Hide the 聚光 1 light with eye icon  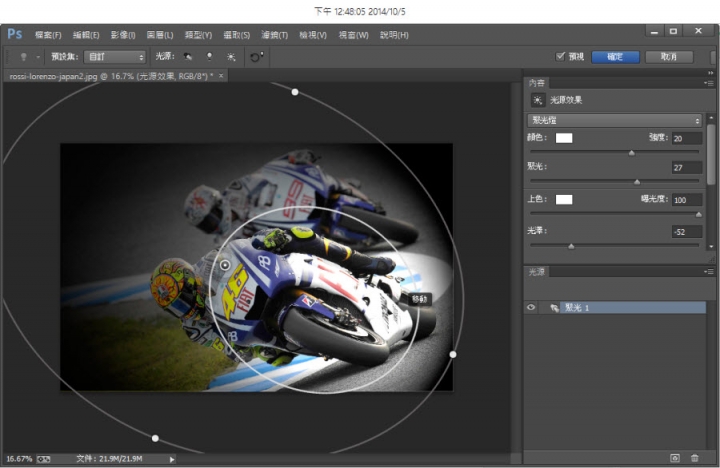pos(531,307)
